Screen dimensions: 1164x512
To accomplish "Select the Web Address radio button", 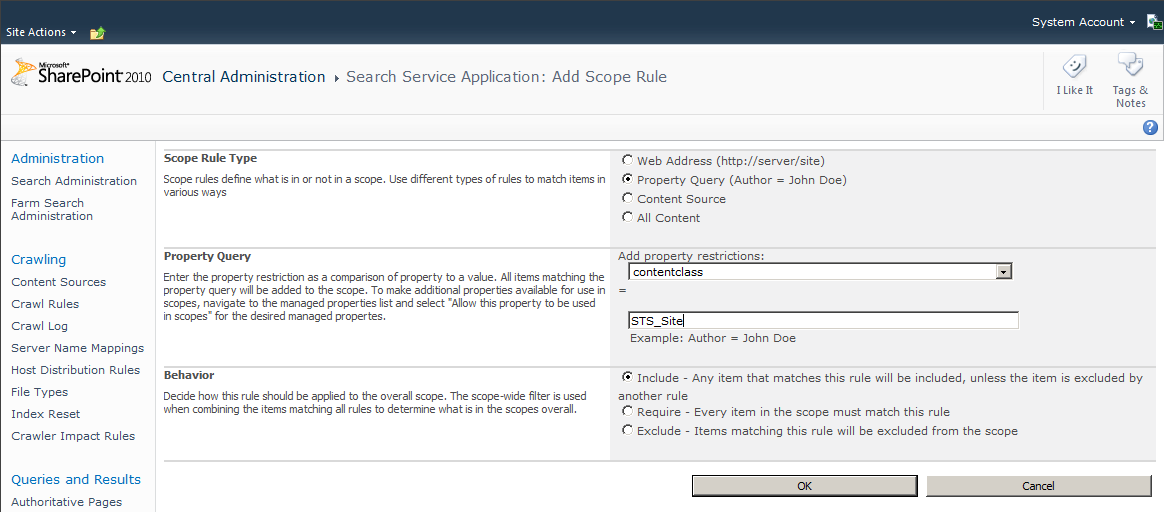I will pos(628,160).
